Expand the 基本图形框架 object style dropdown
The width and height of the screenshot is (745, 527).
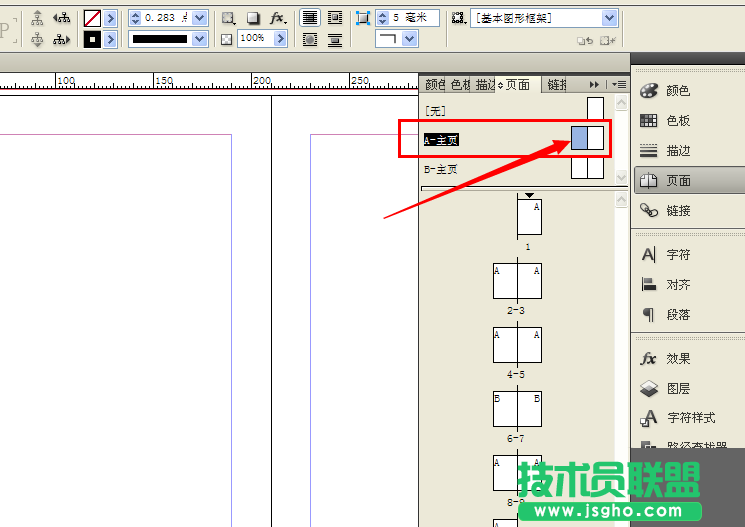click(x=609, y=18)
